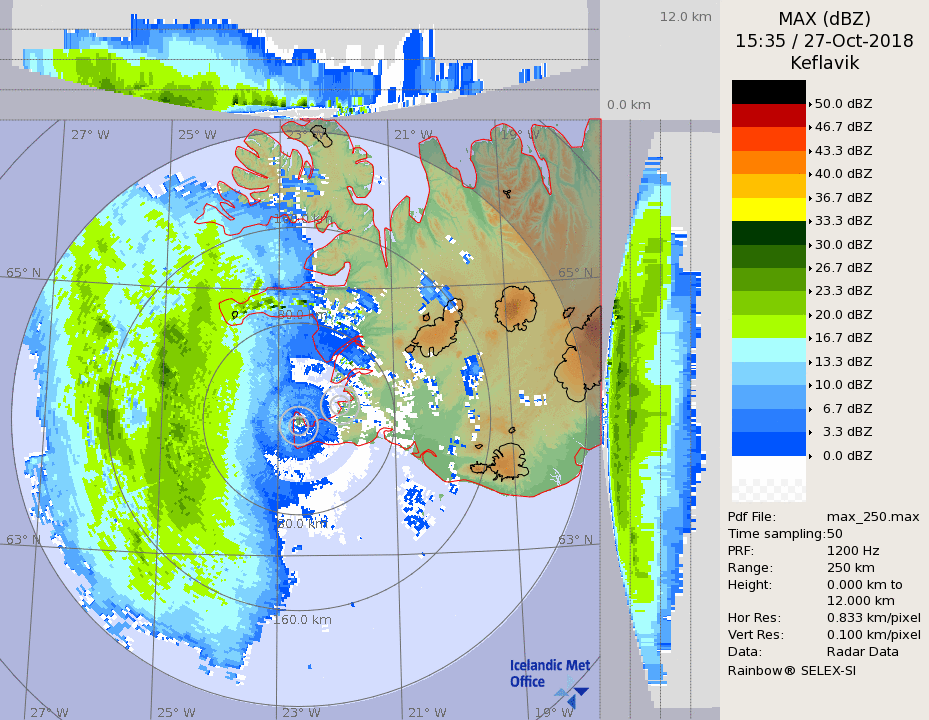929x720 pixels.
Task: Click the Rainbow SELEX-SI text
Action: tap(791, 670)
